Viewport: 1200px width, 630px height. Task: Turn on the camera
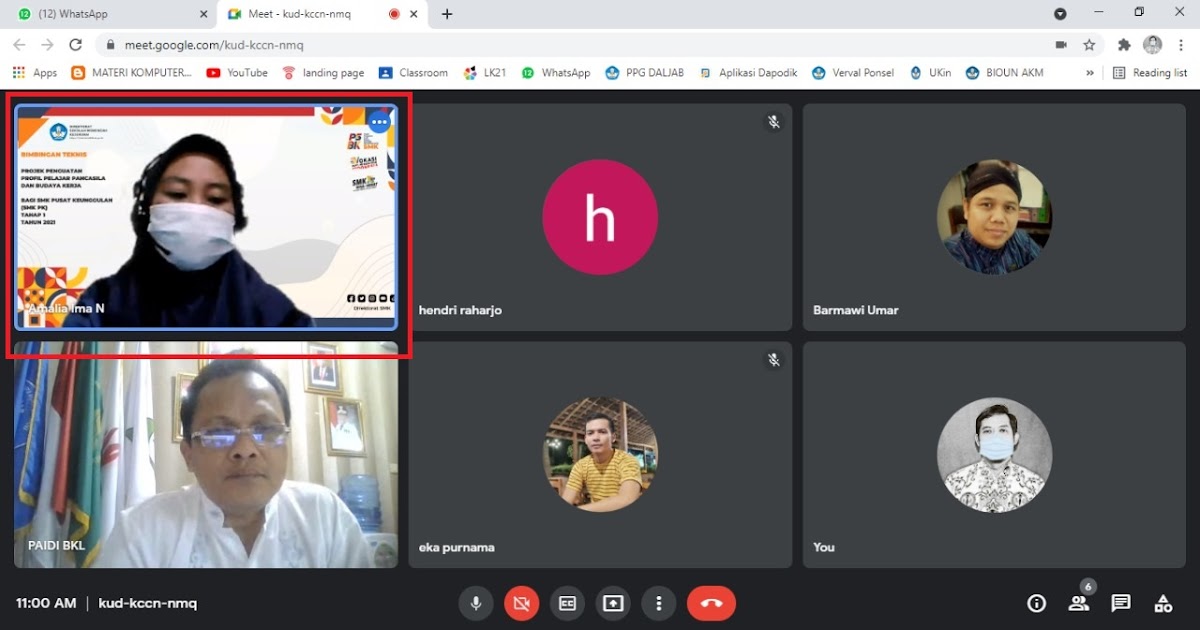click(521, 603)
